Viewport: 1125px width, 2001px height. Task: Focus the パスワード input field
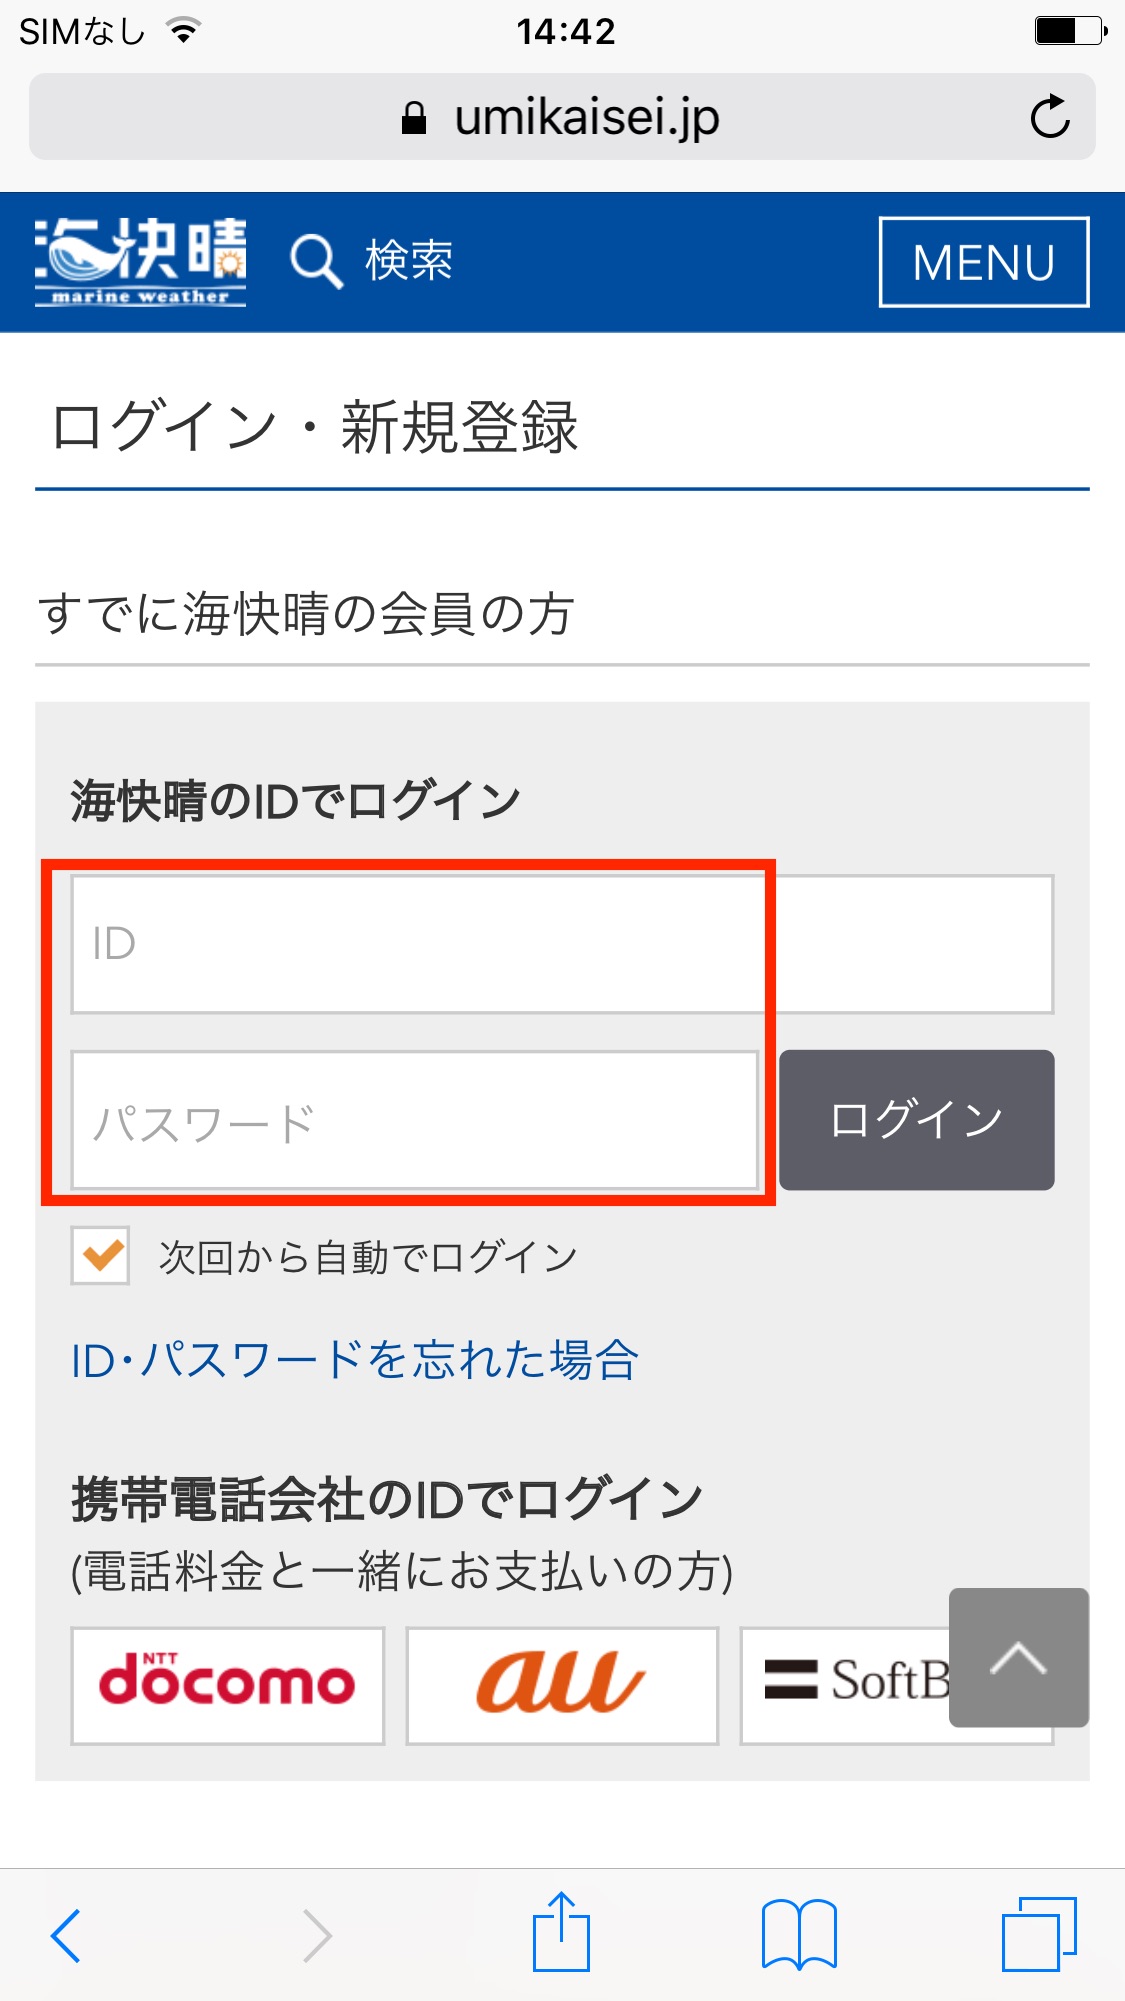pyautogui.click(x=415, y=1120)
